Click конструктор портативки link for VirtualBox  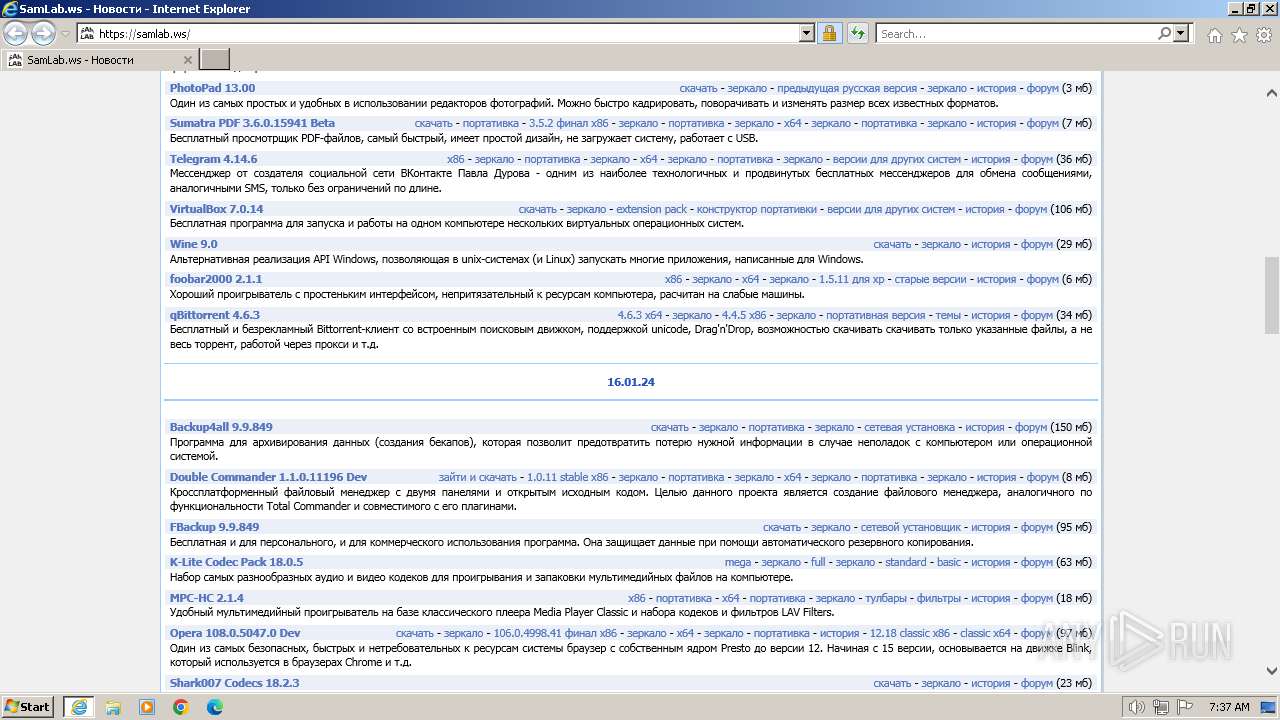tap(757, 209)
